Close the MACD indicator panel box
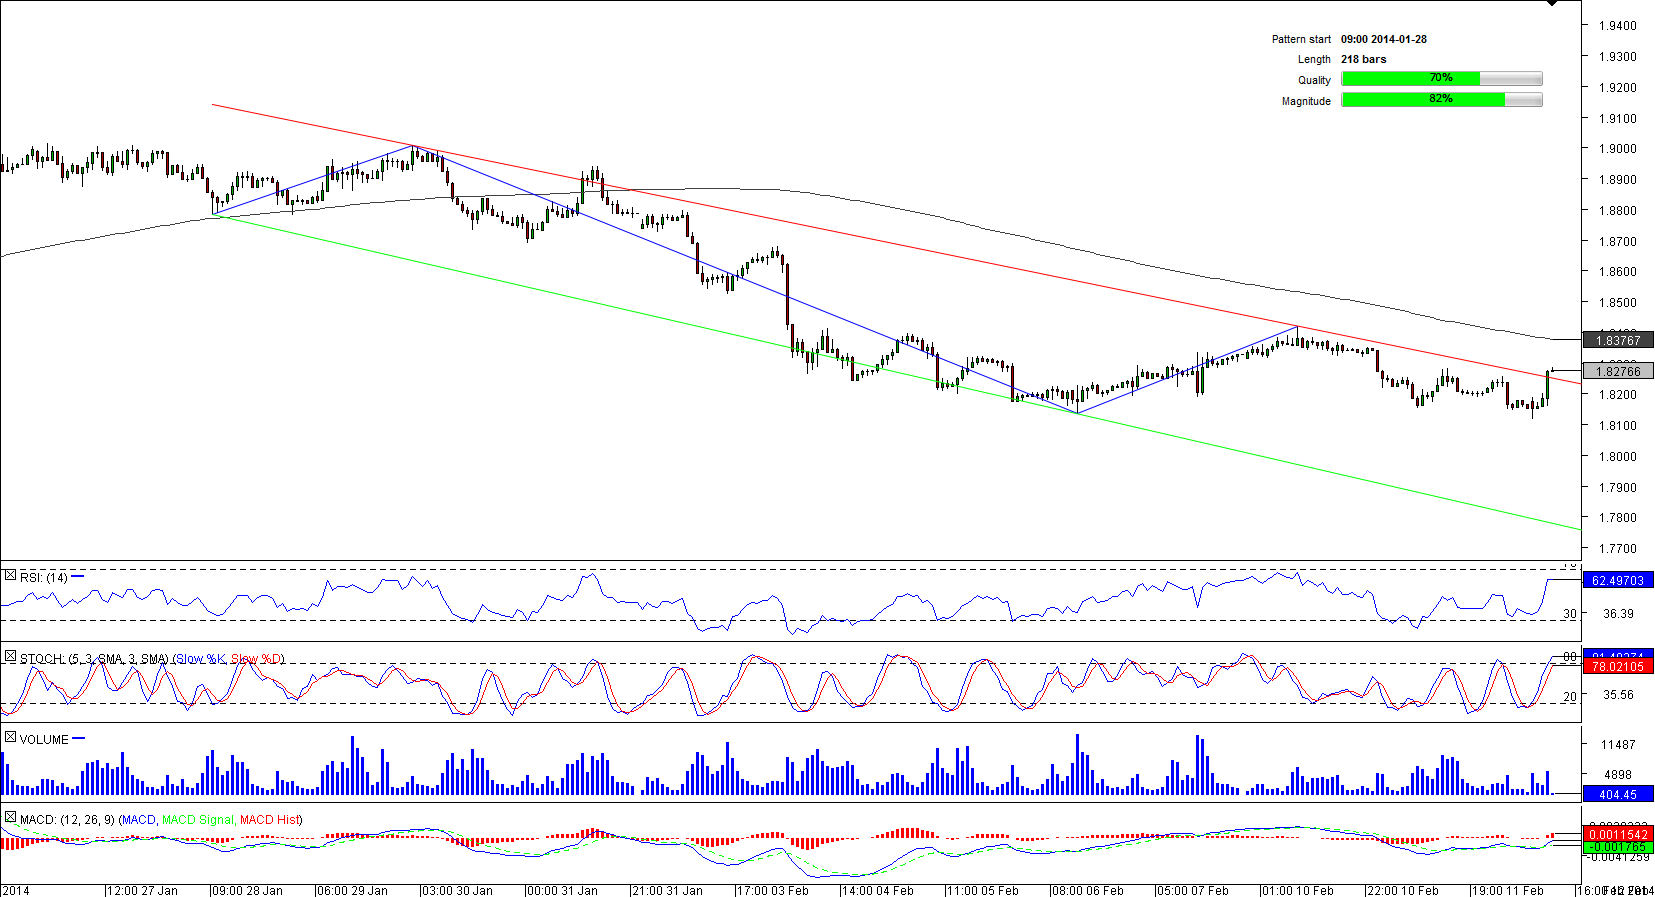Screen dimensions: 1655x897 pos(10,818)
